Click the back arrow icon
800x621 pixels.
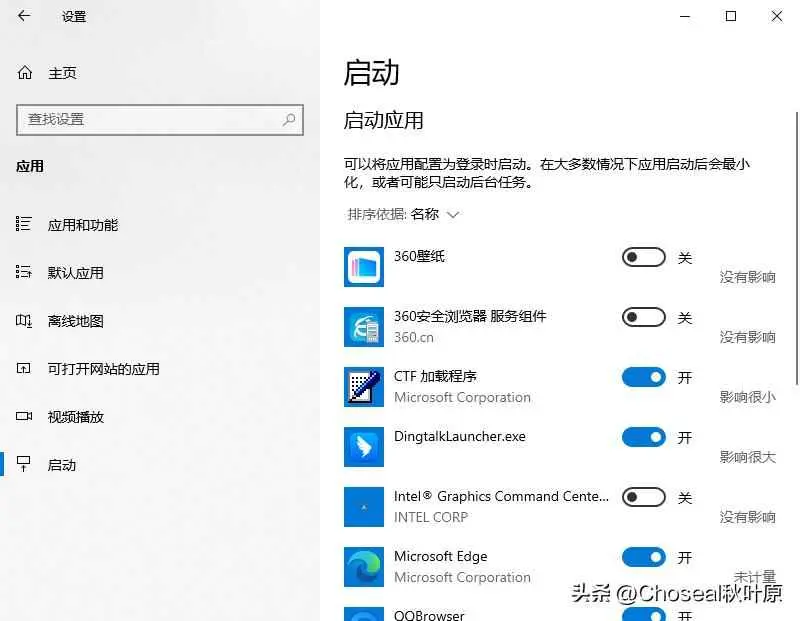click(24, 16)
